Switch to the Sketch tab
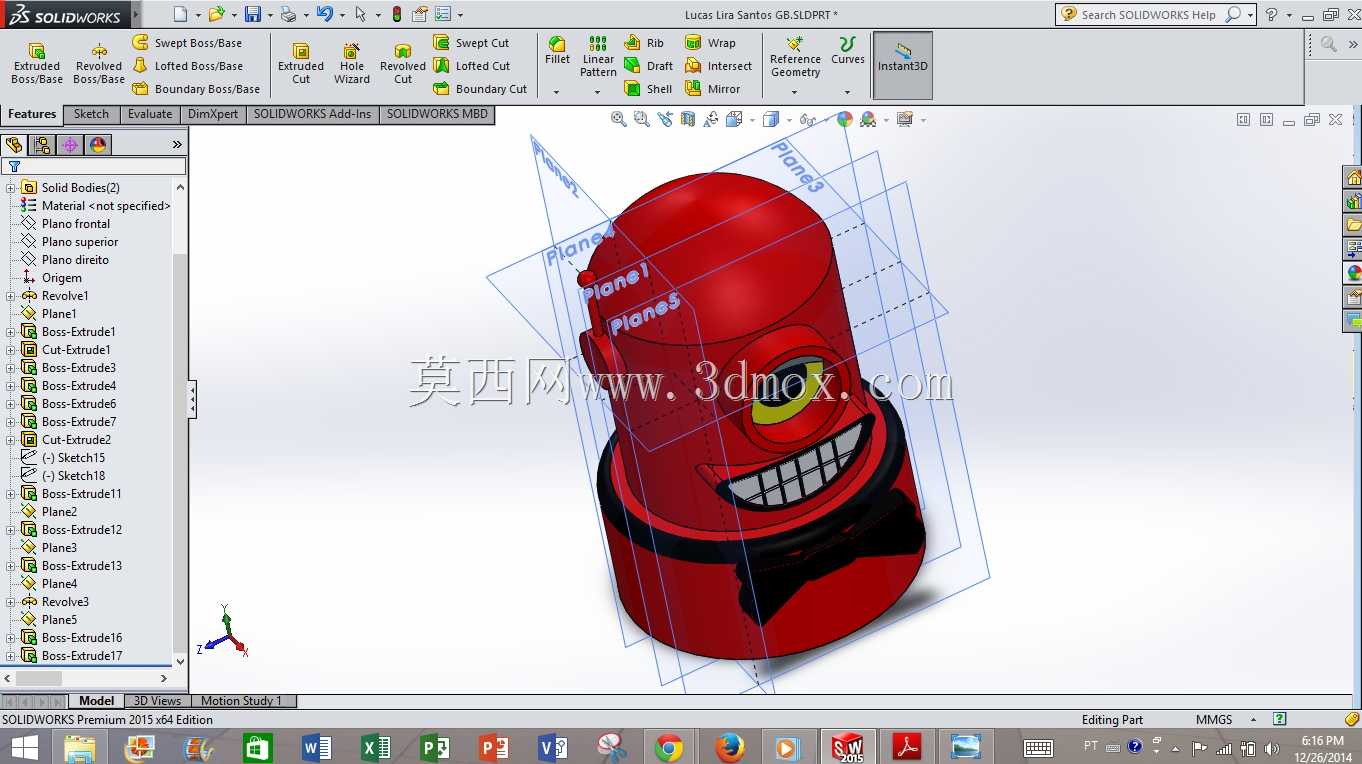 pos(91,114)
